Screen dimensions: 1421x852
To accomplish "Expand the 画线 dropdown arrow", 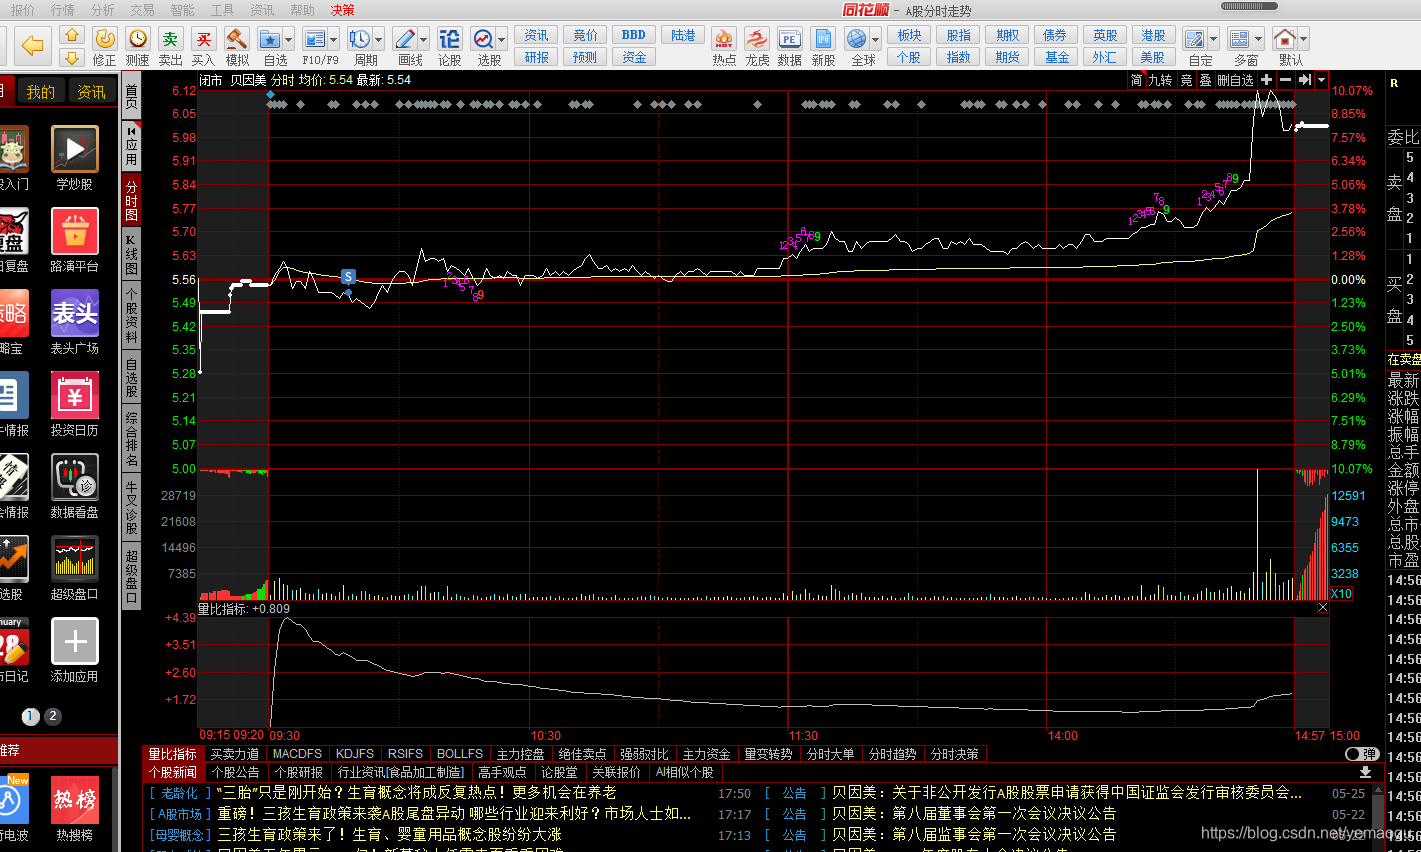I will pyautogui.click(x=424, y=40).
